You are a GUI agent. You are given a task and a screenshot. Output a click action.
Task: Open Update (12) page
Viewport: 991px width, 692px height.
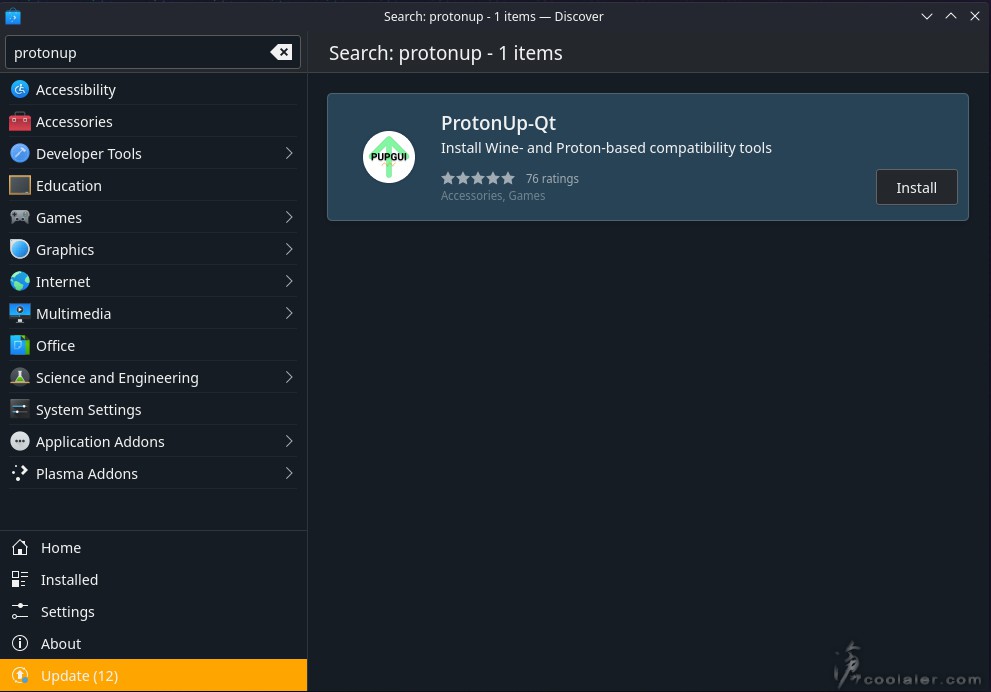[154, 676]
